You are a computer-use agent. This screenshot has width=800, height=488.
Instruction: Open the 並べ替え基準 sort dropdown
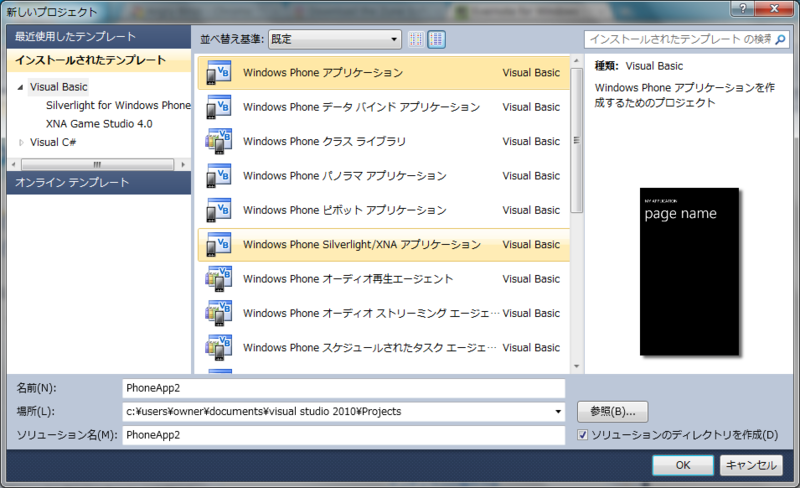click(x=335, y=39)
